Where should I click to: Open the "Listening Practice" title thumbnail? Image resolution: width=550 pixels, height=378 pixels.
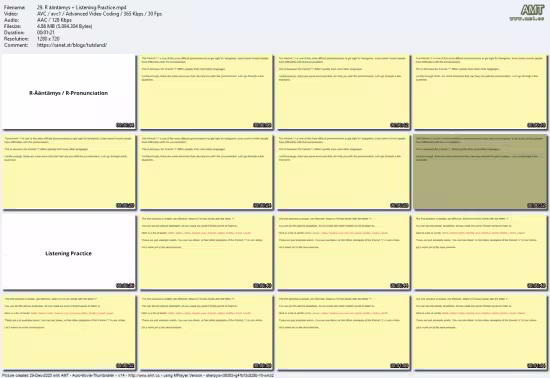tap(68, 252)
